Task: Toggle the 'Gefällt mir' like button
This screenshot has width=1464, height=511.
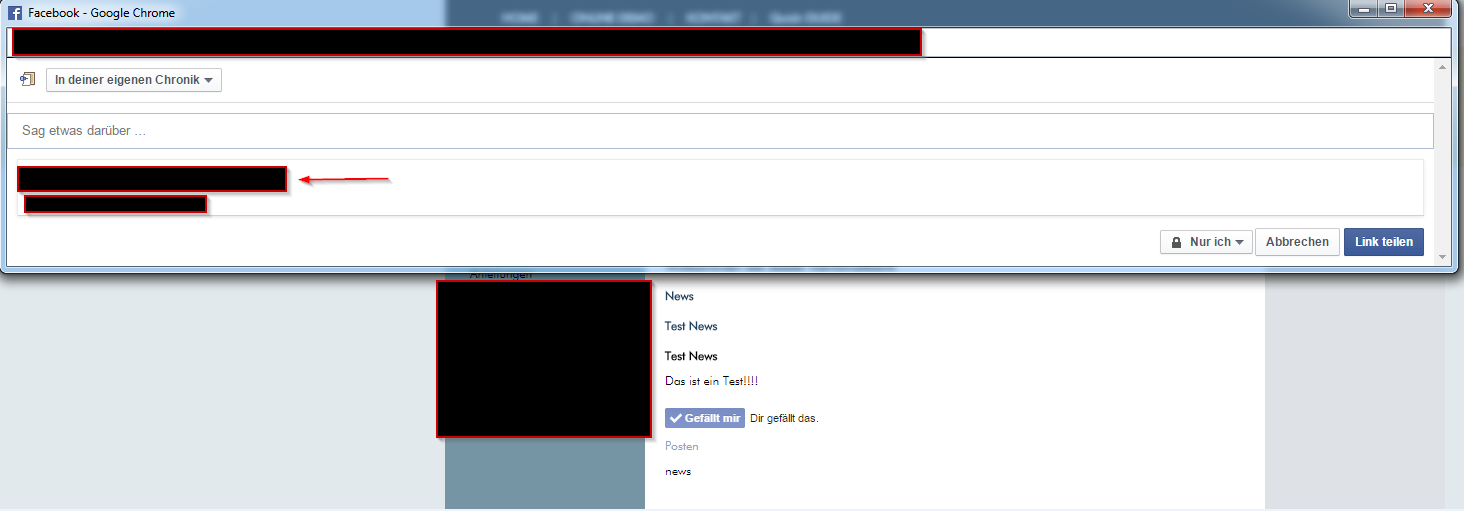Action: click(x=705, y=418)
